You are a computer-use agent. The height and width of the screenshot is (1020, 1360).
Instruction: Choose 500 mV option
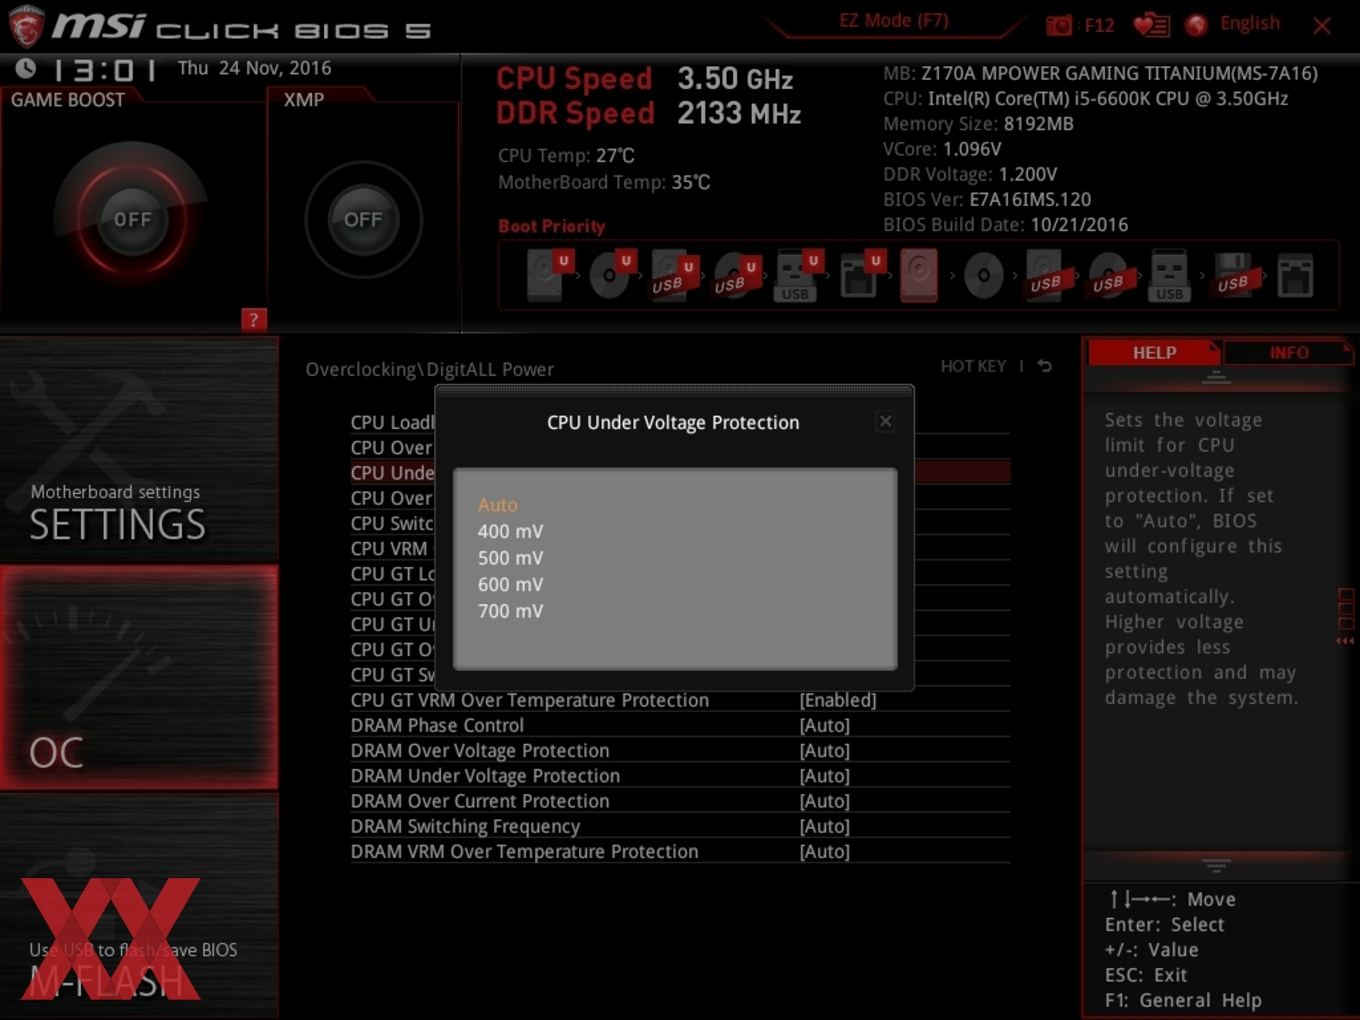(x=510, y=558)
